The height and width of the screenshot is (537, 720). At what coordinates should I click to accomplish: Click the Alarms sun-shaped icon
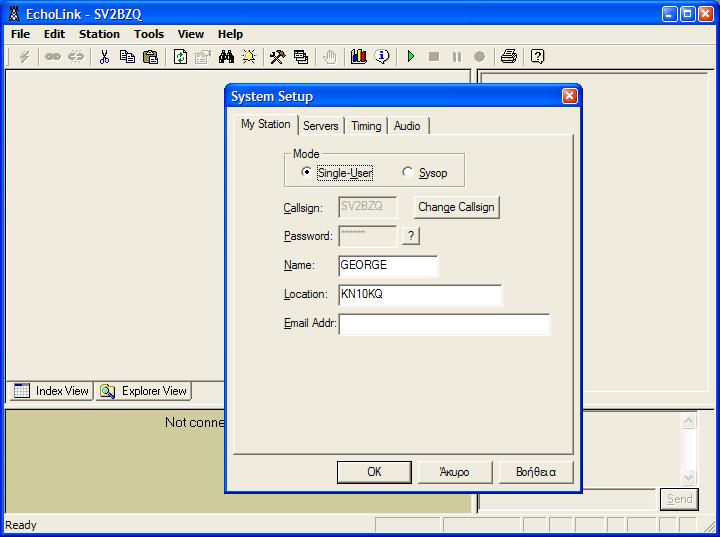249,57
